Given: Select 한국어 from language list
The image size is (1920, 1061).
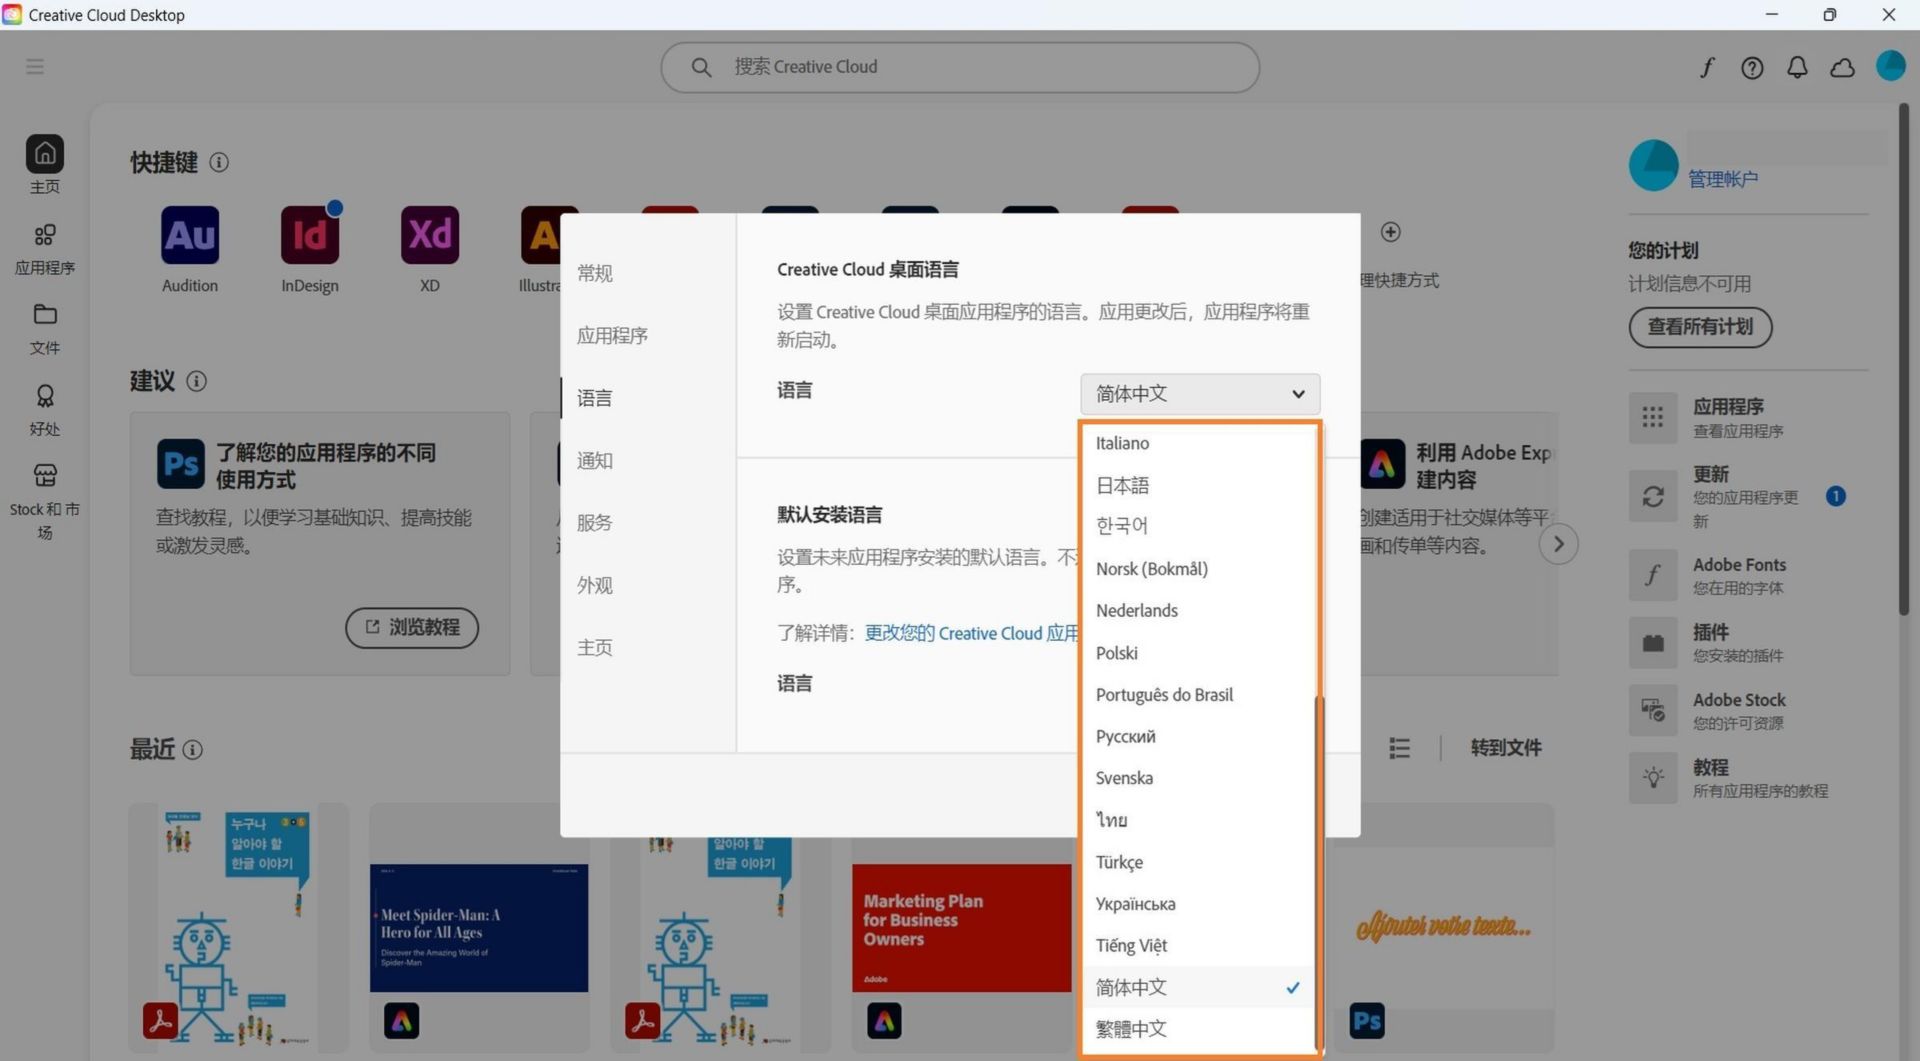Looking at the screenshot, I should coord(1198,526).
